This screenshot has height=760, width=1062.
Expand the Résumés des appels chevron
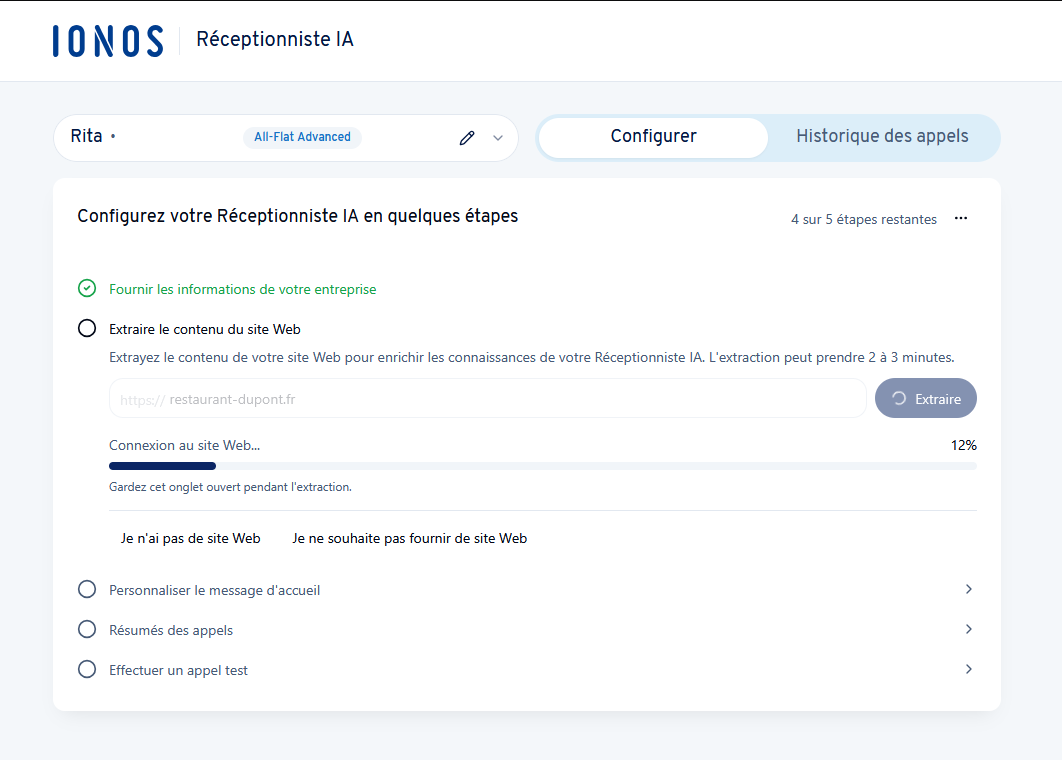click(968, 630)
